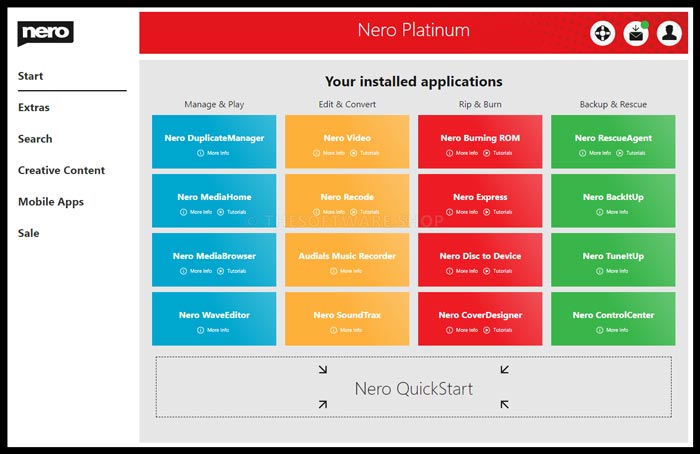This screenshot has height=454, width=700.
Task: Open Mobile Apps in sidebar
Action: [x=51, y=202]
